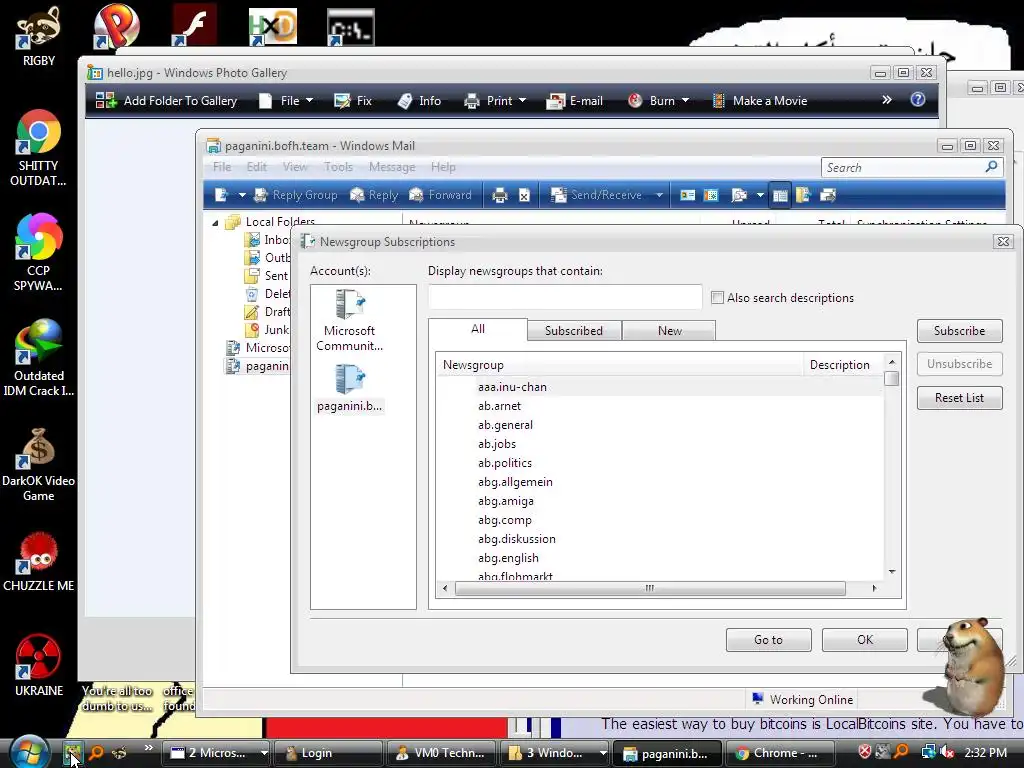Click the OK button in Newsgroup Subscriptions
Viewport: 1024px width, 768px height.
coord(865,640)
